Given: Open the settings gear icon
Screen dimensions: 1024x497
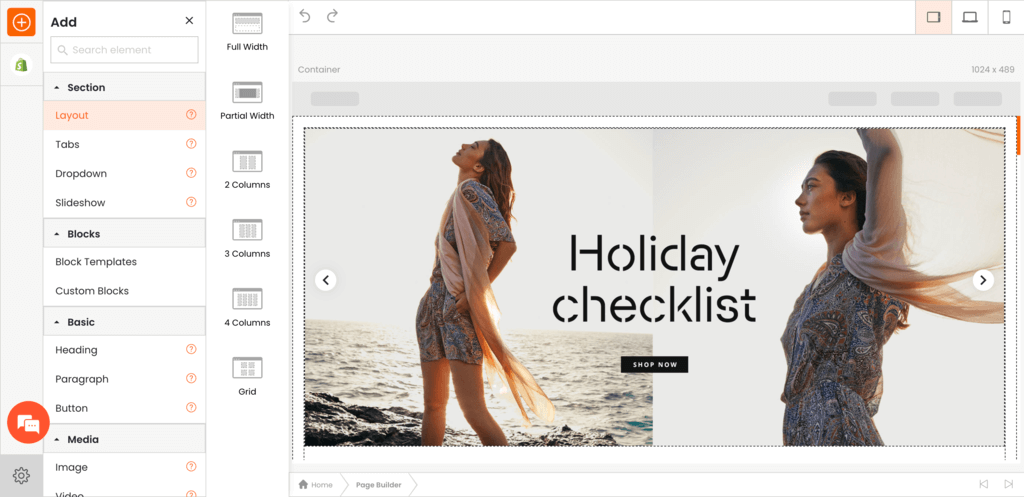Looking at the screenshot, I should tap(21, 475).
